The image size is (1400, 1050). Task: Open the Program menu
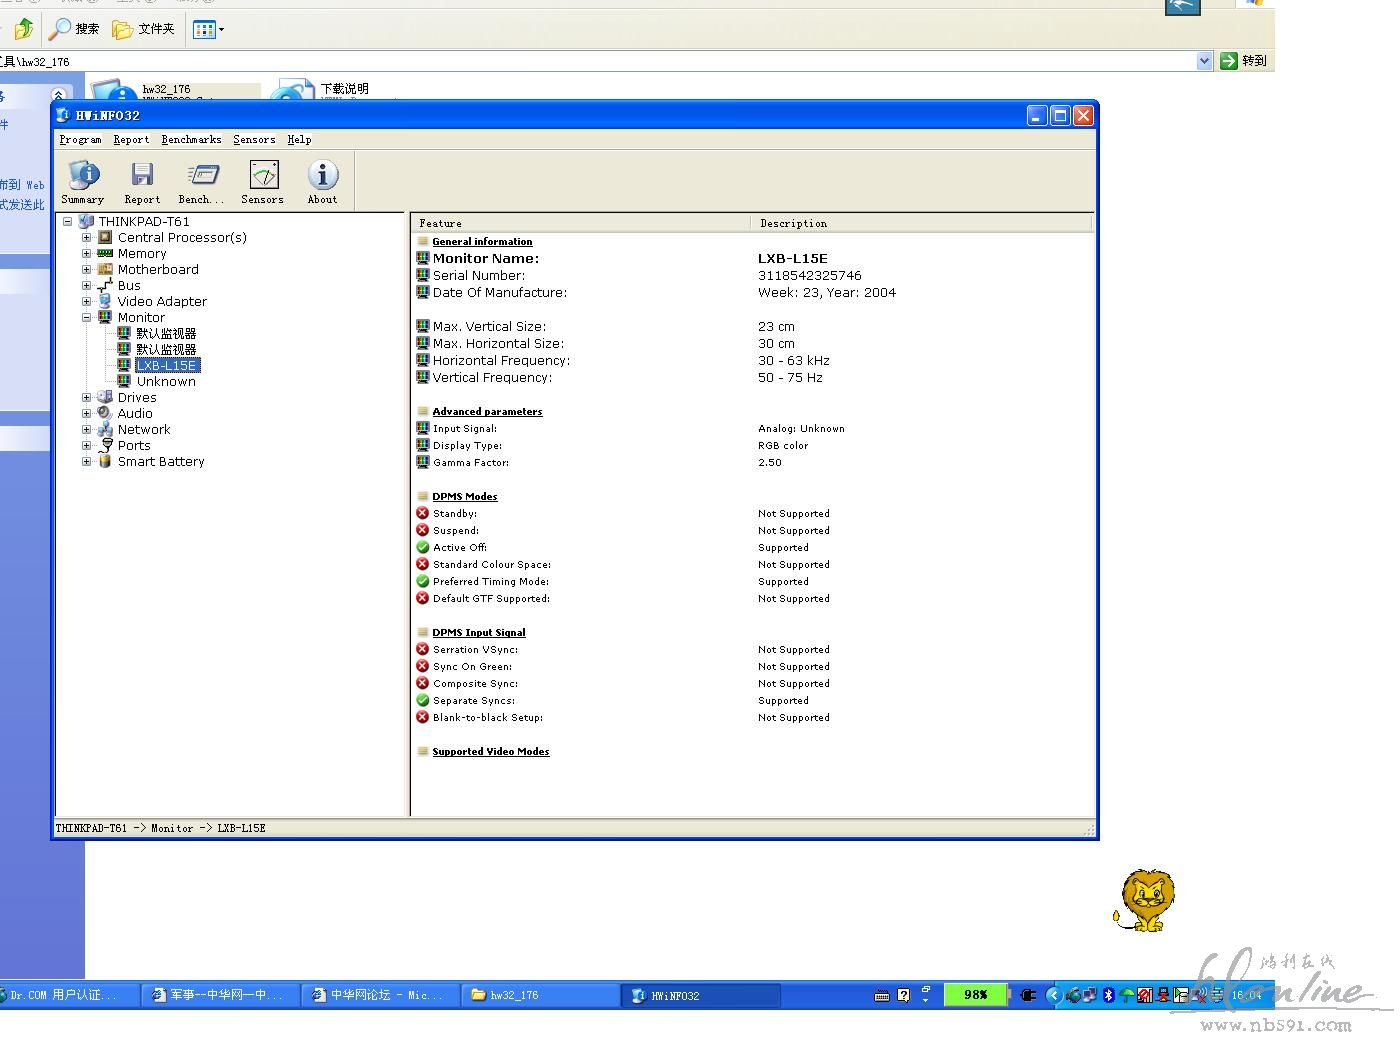click(80, 140)
